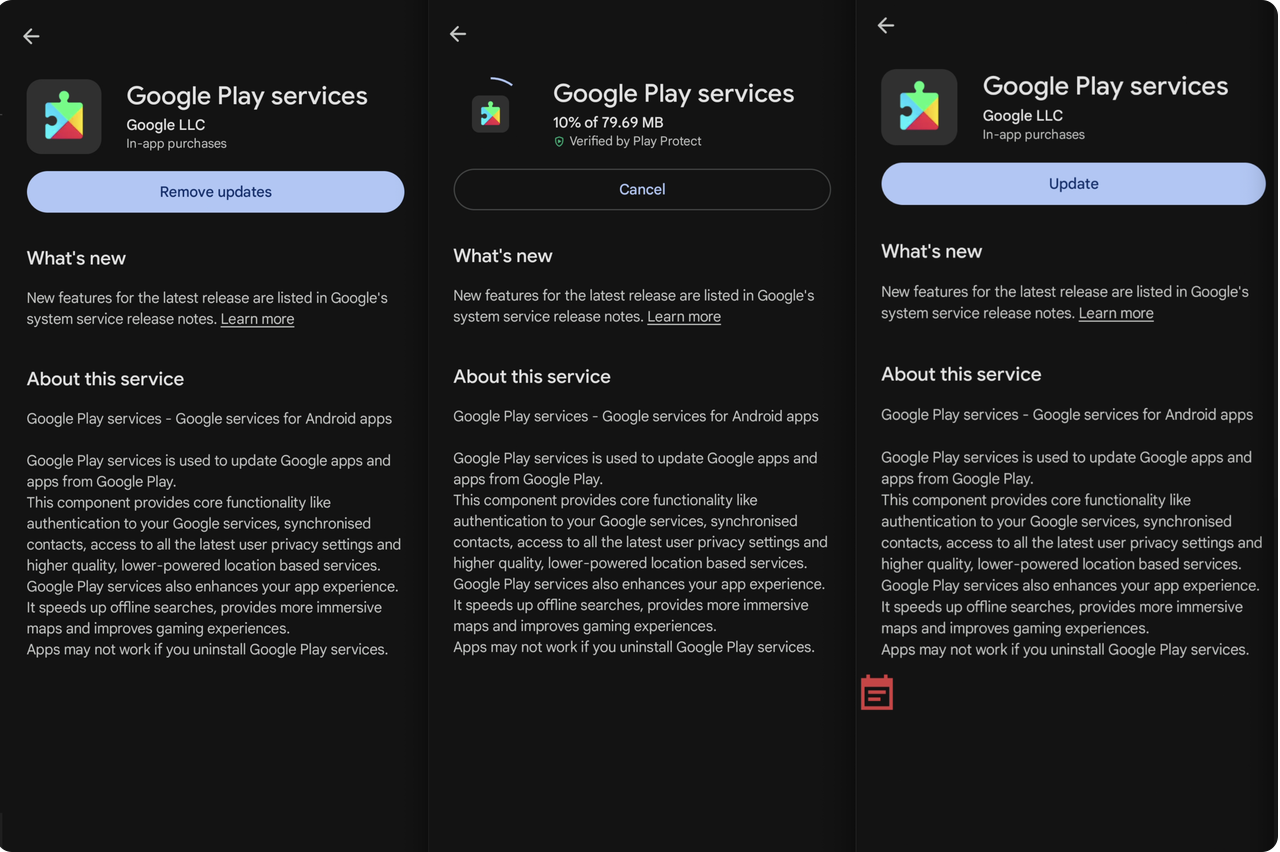Viewport: 1280px width, 852px height.
Task: Select the '10% of 79.69 MB' progress text
Action: (x=608, y=122)
